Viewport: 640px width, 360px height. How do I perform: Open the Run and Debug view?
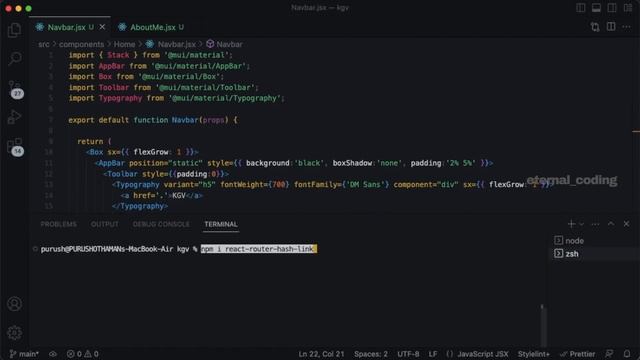(x=15, y=117)
